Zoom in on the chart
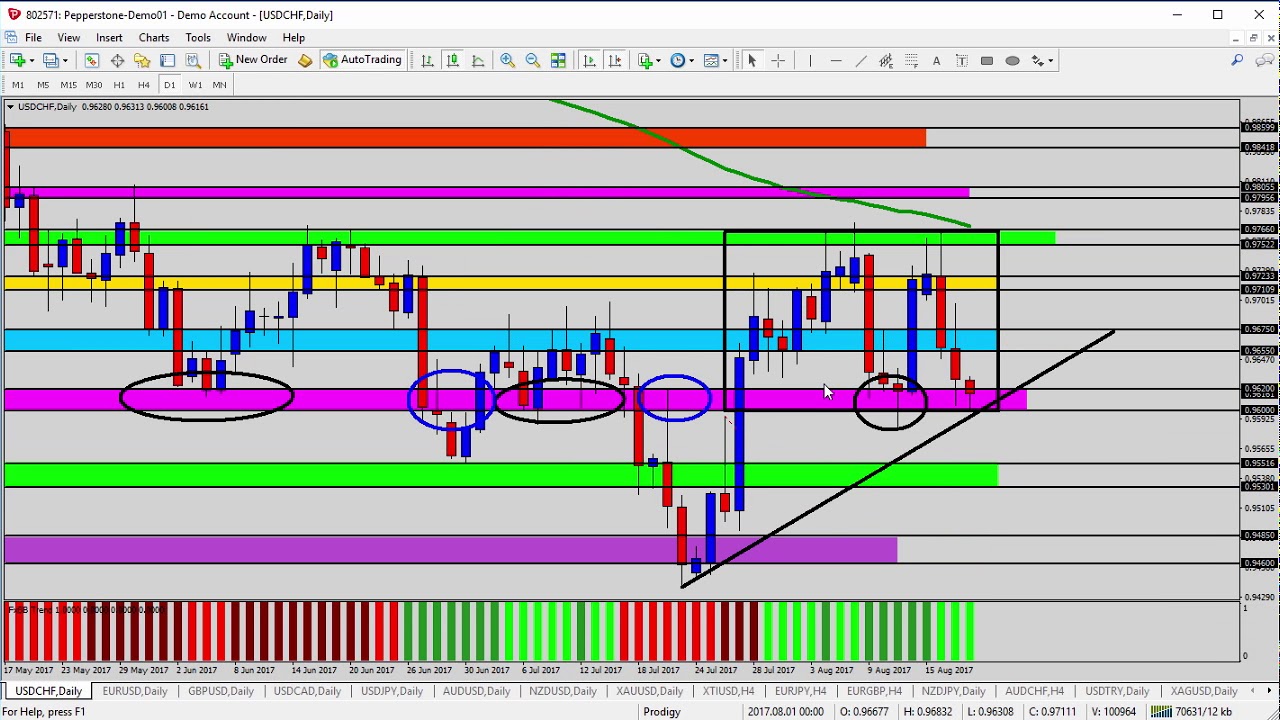 507,60
